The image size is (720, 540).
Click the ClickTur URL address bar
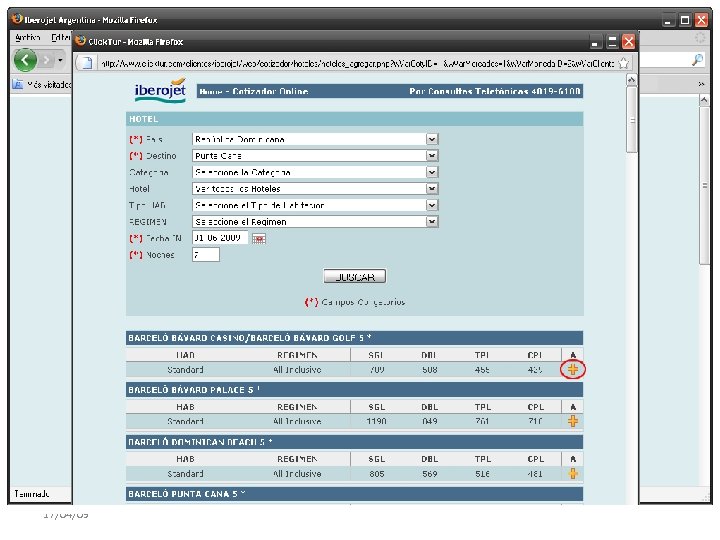pos(358,63)
